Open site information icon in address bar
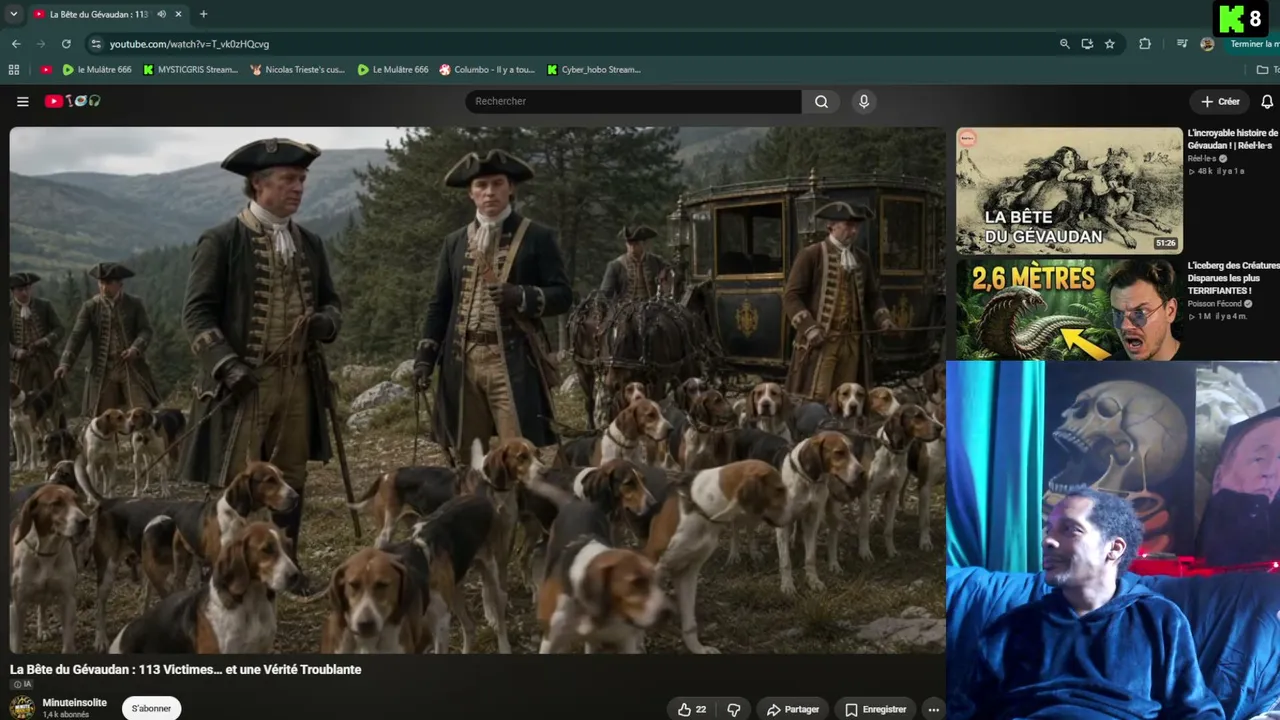The width and height of the screenshot is (1280, 720). click(95, 44)
